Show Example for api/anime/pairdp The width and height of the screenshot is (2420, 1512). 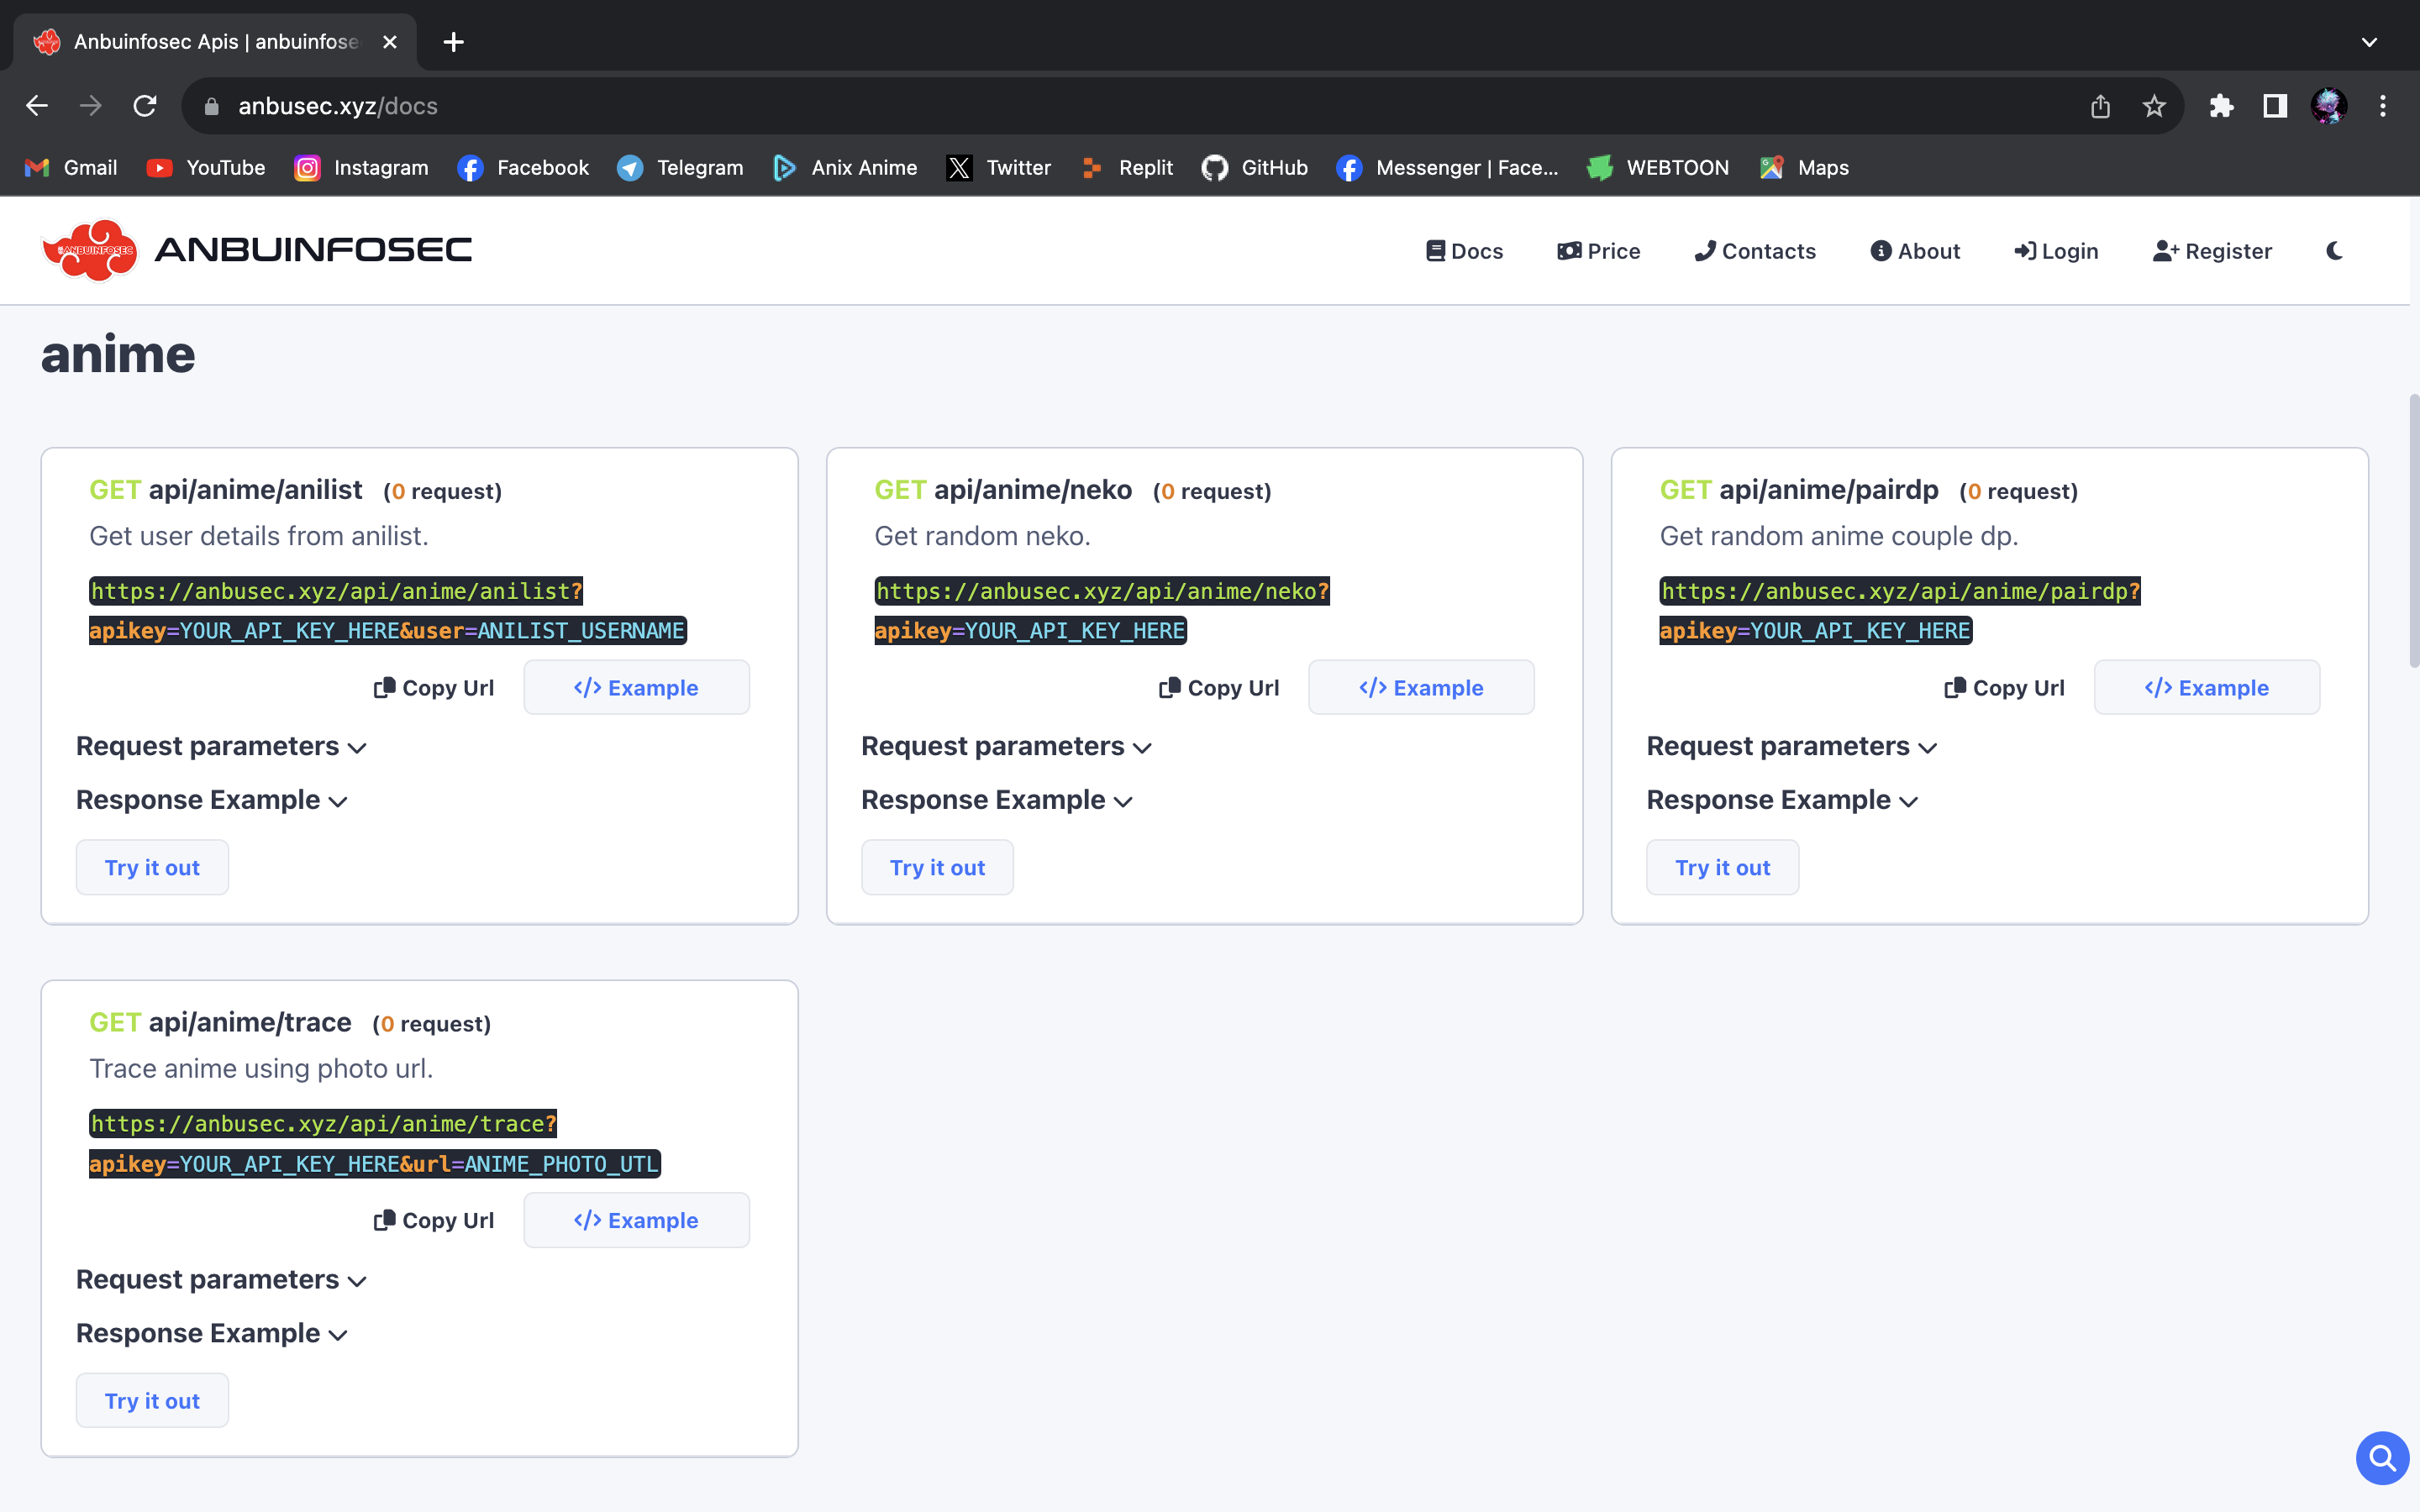[2207, 687]
